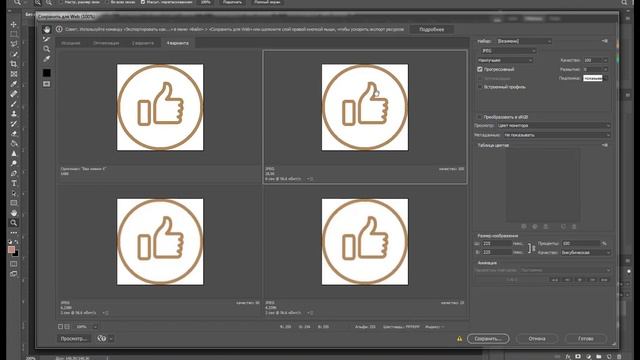Select the Lasso tool
The image size is (640, 360).
tap(13, 44)
